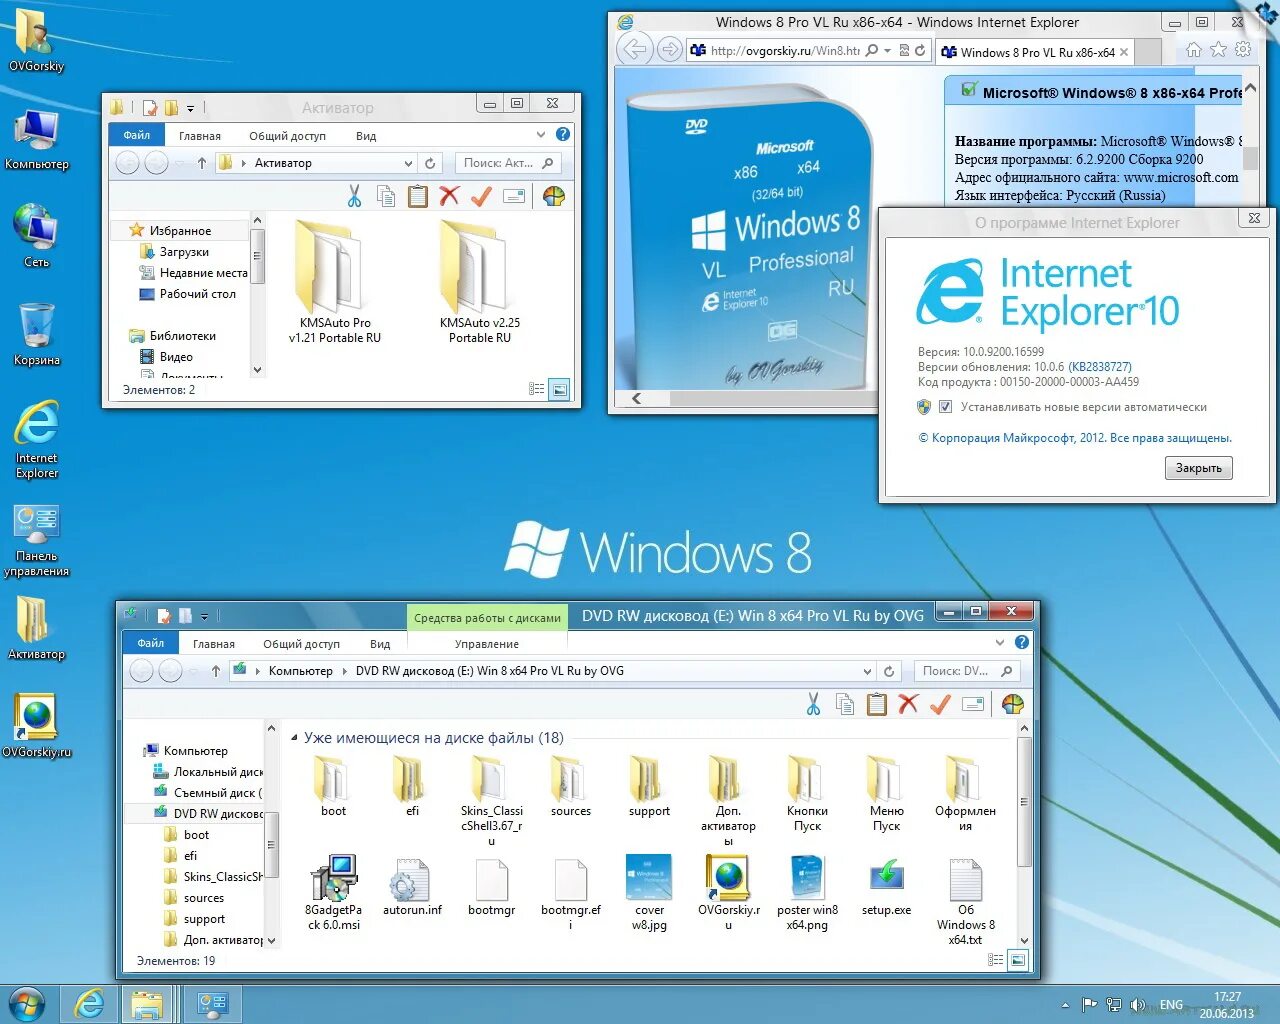Click the Internet Explorer address field
The image size is (1280, 1024).
784,50
